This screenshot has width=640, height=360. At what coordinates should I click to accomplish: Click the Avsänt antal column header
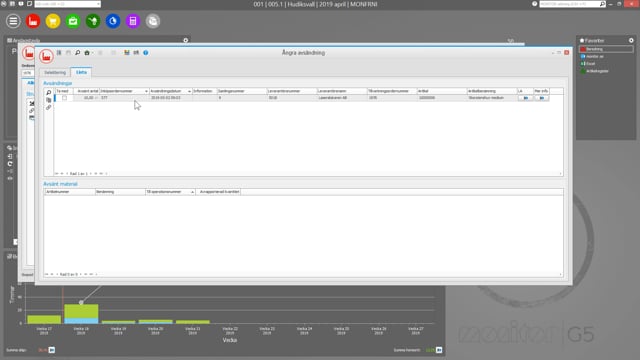[x=87, y=91]
